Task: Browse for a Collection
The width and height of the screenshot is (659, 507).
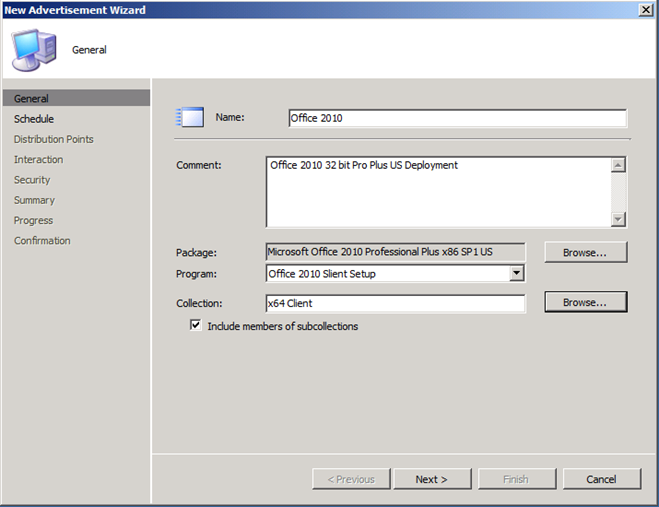Action: click(x=585, y=302)
